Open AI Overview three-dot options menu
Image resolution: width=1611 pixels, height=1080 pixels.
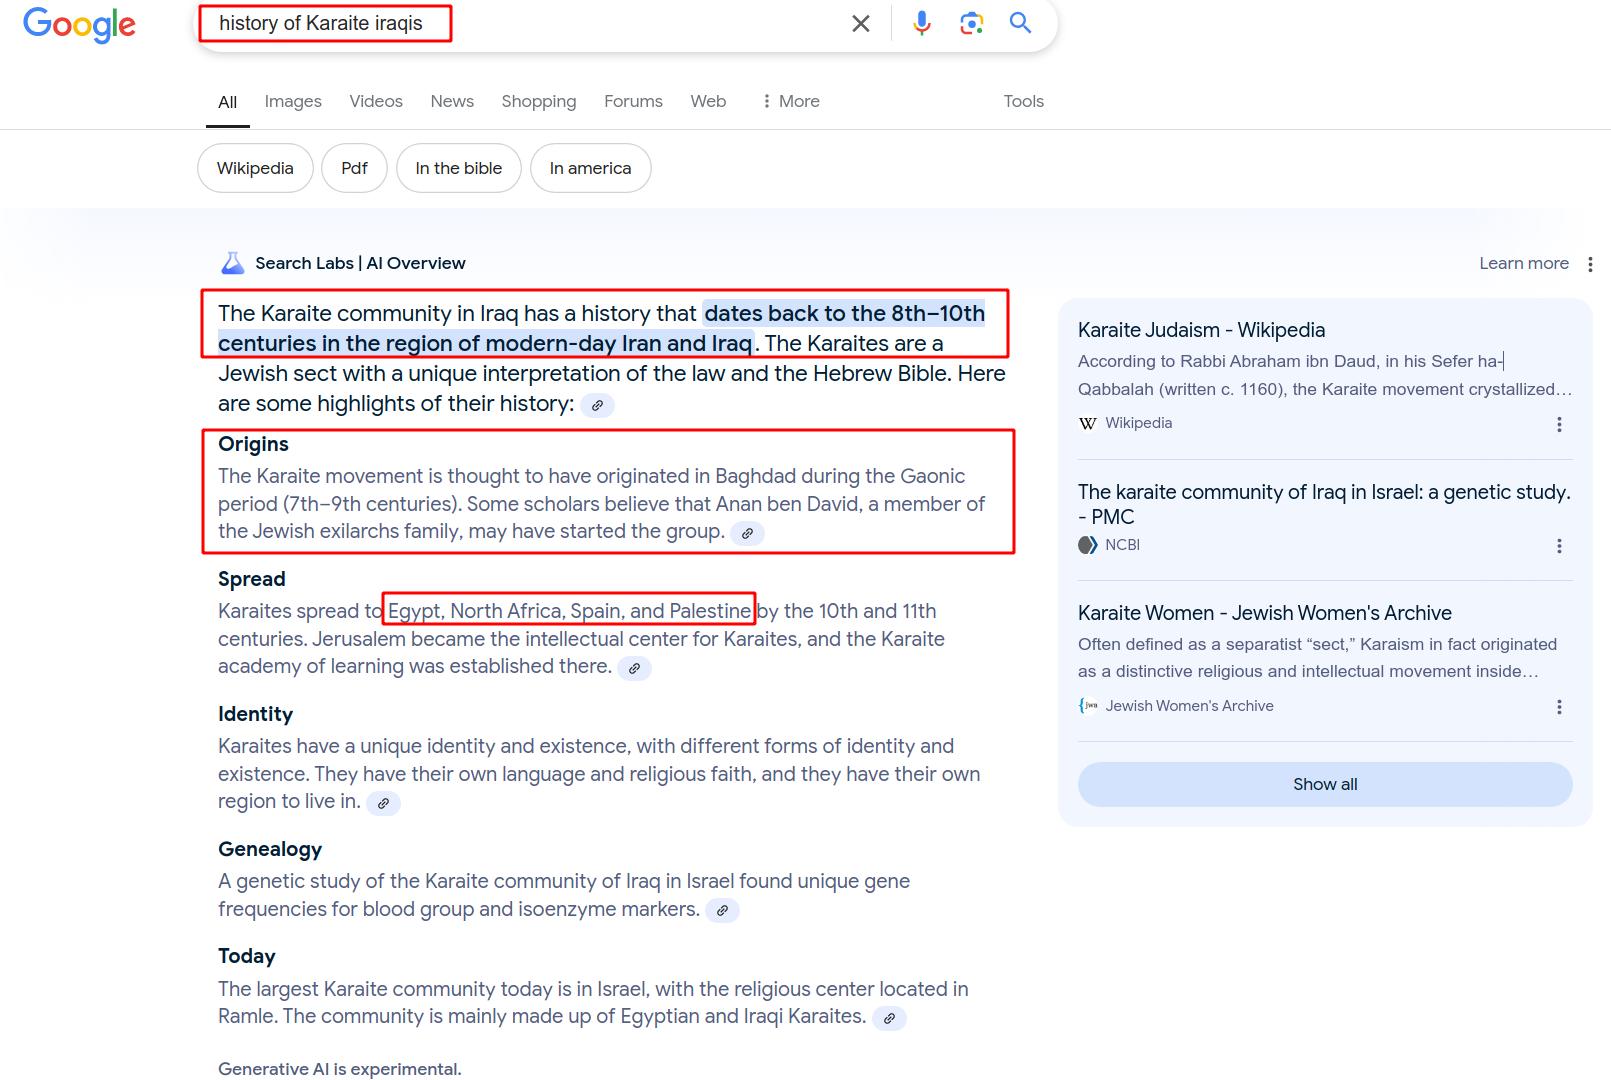pyautogui.click(x=1590, y=264)
